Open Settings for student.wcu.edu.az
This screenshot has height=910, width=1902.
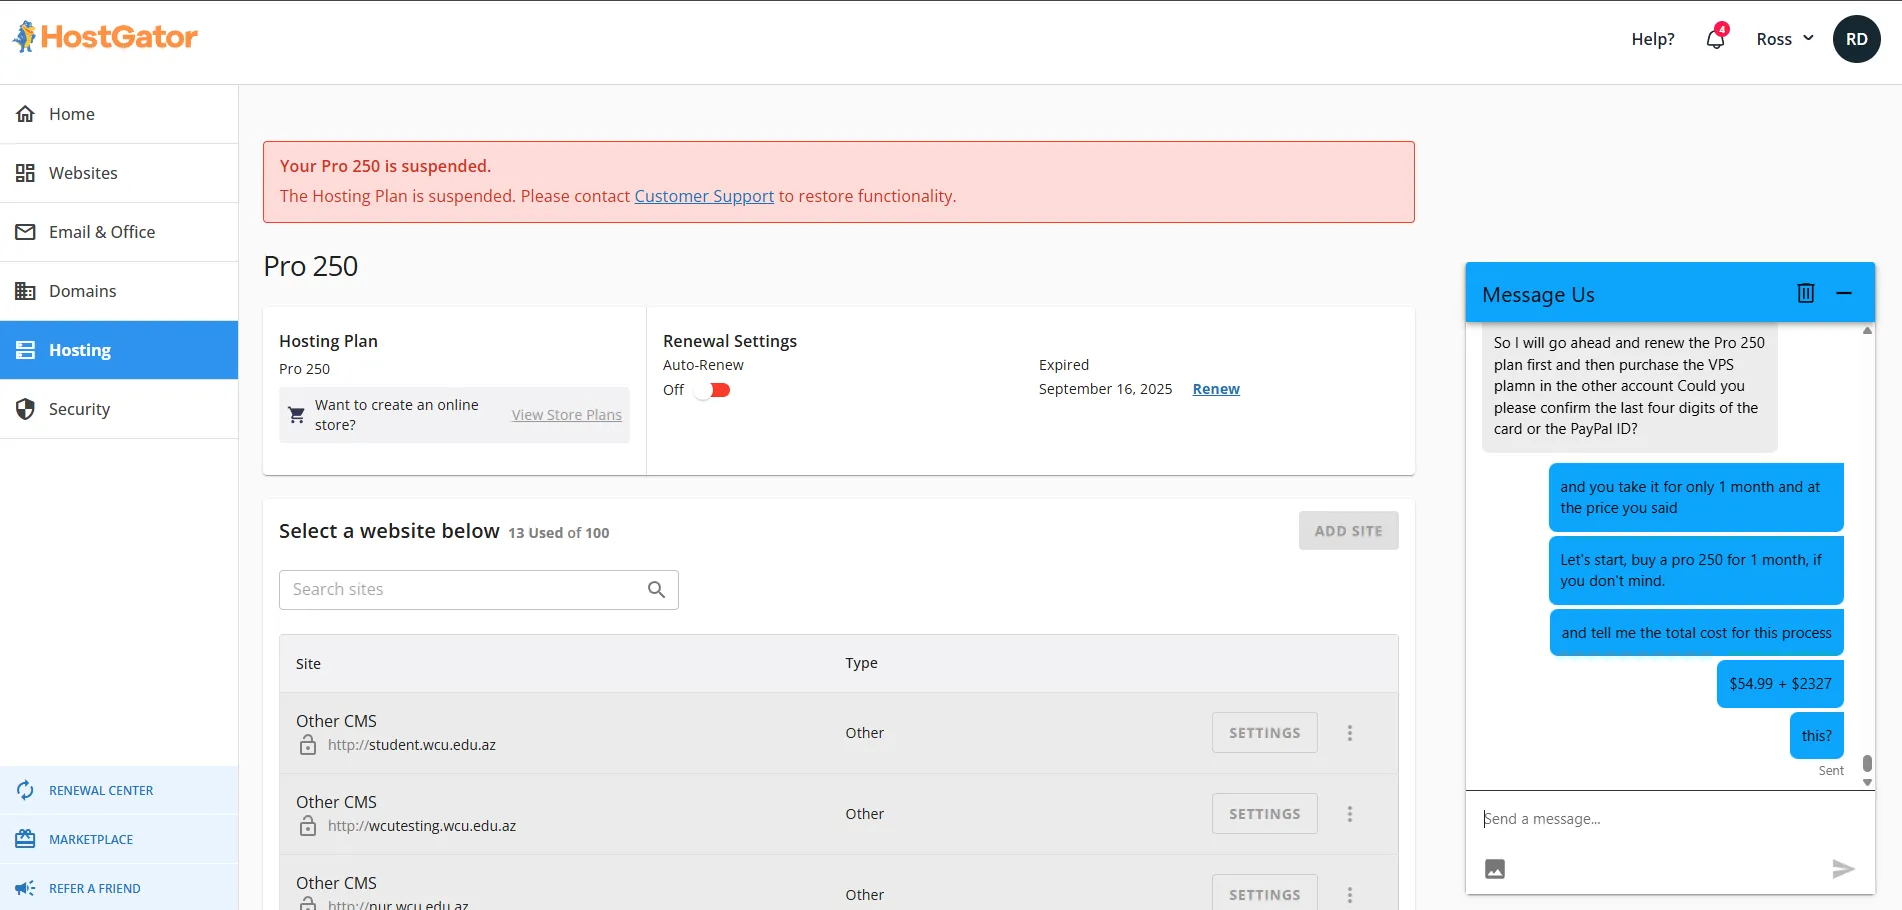click(1264, 733)
